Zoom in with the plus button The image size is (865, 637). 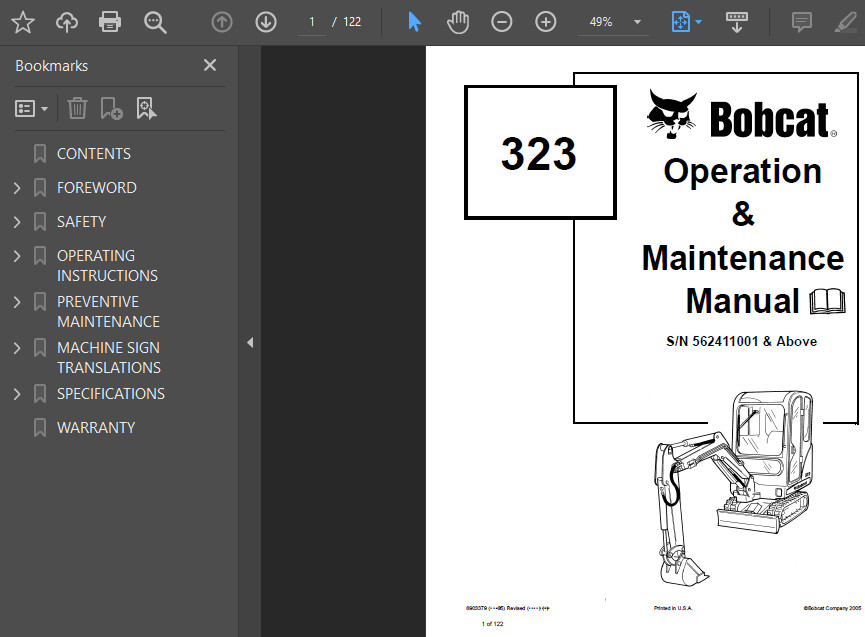pyautogui.click(x=546, y=22)
